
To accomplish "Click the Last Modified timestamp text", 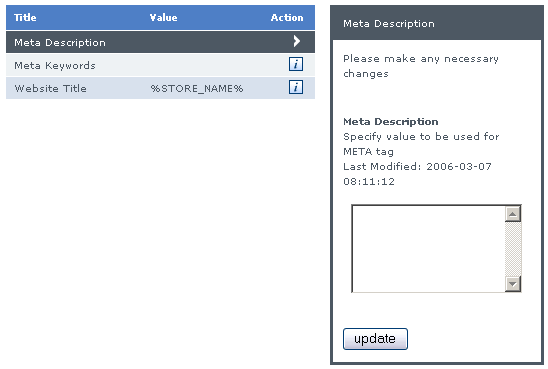I will click(x=417, y=174).
